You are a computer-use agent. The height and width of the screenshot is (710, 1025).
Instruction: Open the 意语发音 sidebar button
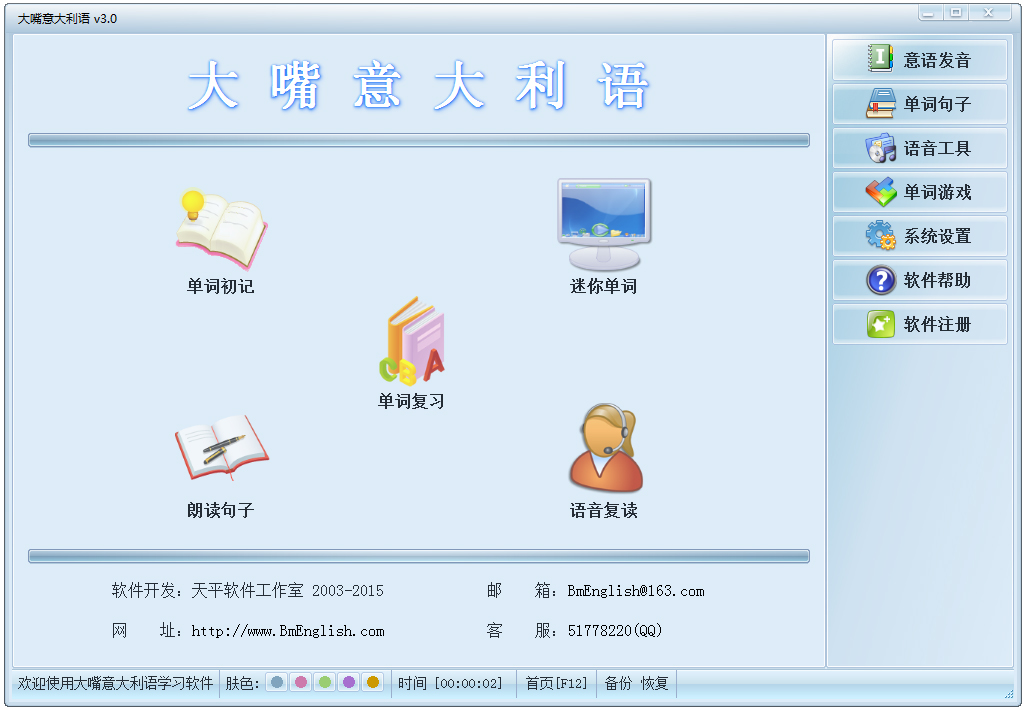click(919, 60)
